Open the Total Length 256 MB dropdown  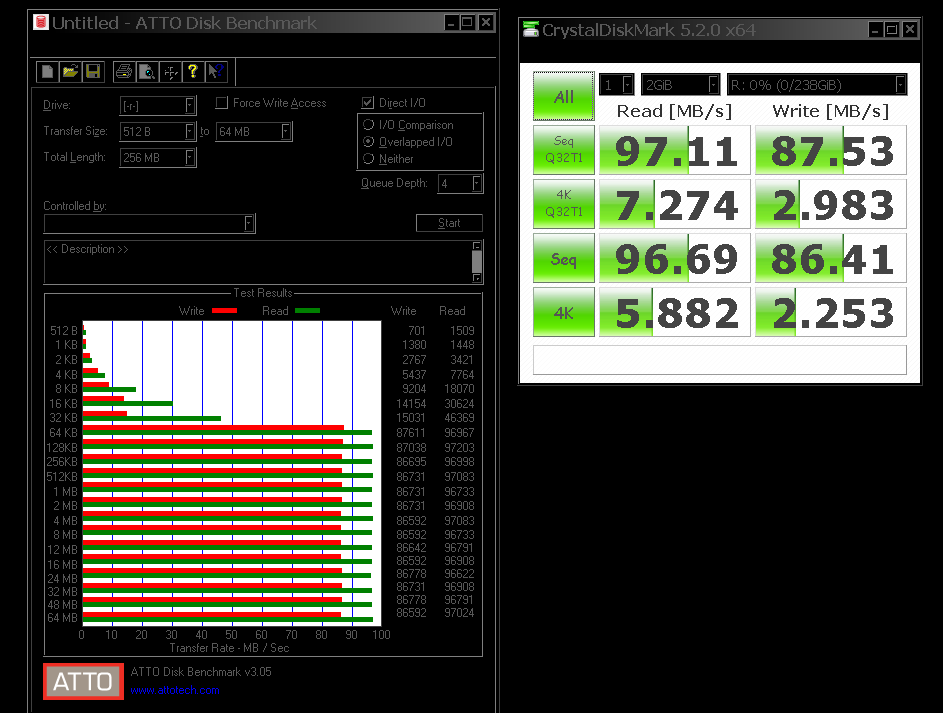189,158
